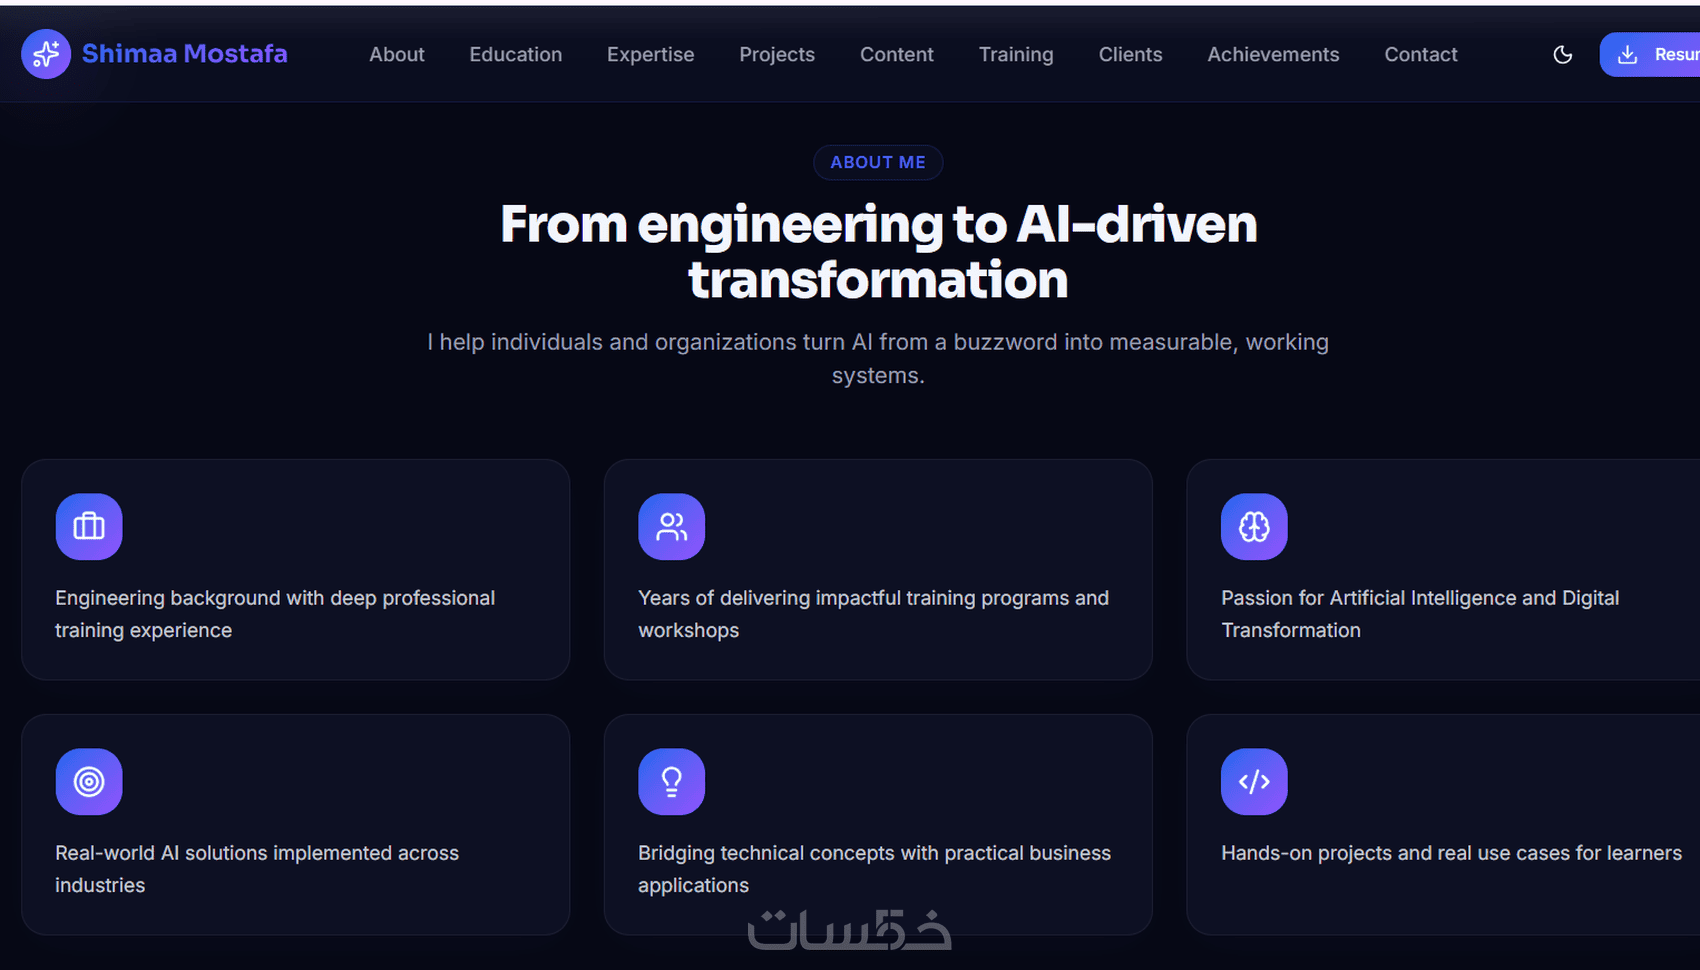Click the Contact link in the header
Viewport: 1700px width, 970px height.
click(x=1421, y=55)
